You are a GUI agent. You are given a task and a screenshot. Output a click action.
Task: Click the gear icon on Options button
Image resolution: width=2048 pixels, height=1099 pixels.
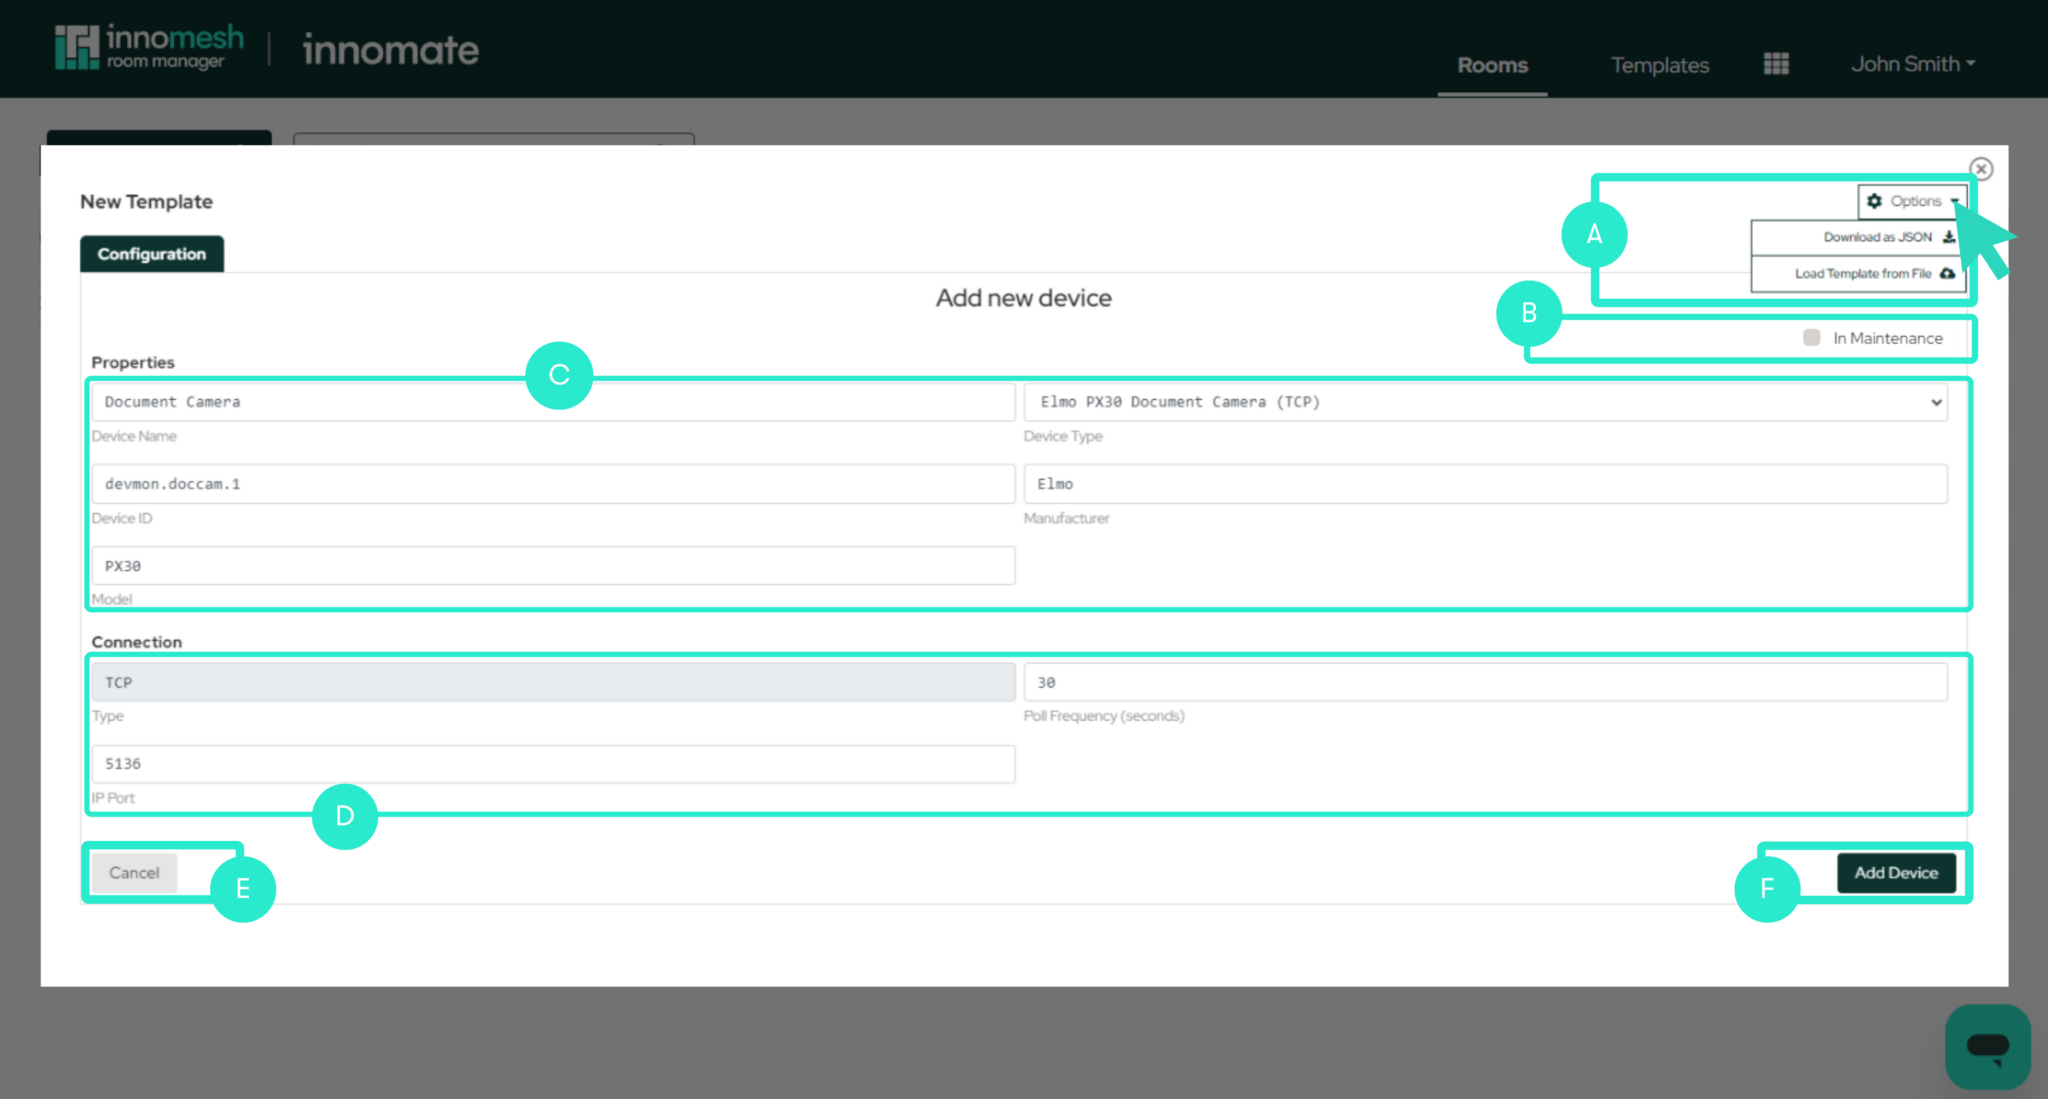1874,200
